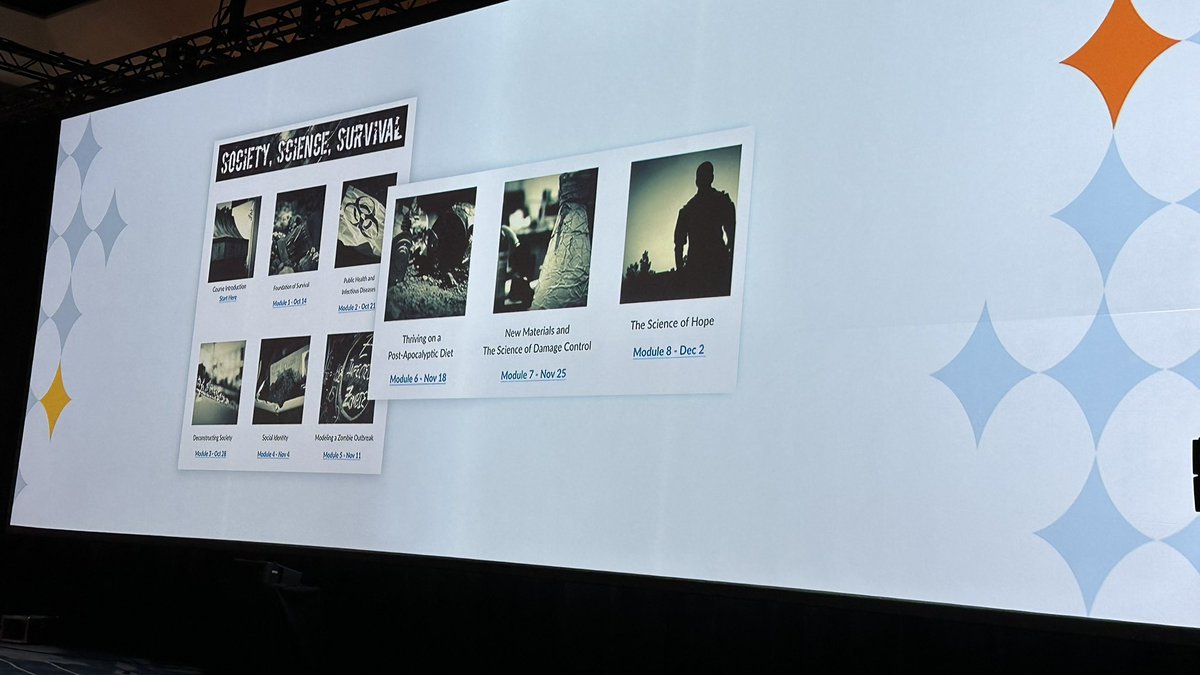Click 'Public Health and Infectious Diseases' caption
Screen dimensions: 1200x675
pyautogui.click(x=359, y=286)
